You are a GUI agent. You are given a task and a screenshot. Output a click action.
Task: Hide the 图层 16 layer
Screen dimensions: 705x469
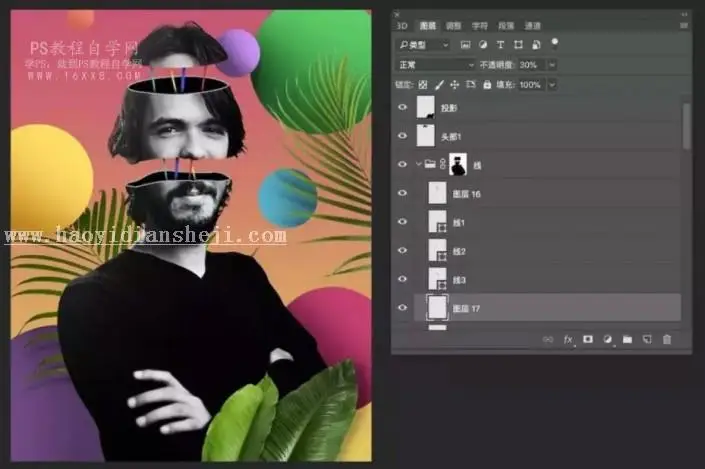pos(402,193)
